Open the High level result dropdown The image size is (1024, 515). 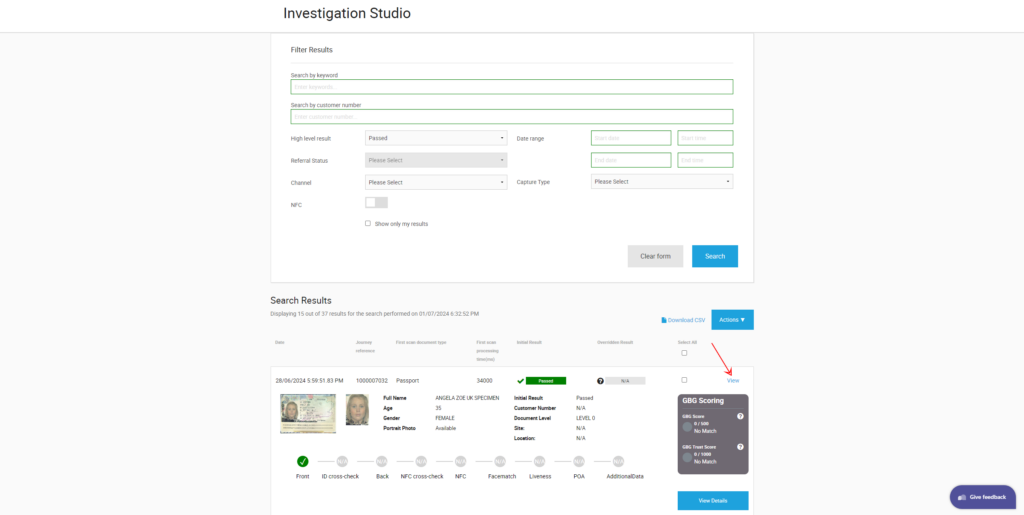coord(436,138)
